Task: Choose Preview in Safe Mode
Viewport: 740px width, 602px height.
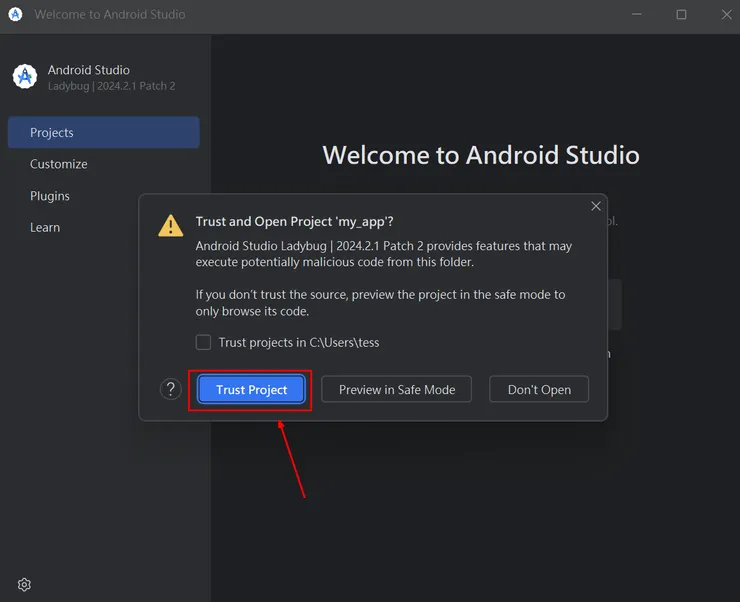Action: click(396, 389)
